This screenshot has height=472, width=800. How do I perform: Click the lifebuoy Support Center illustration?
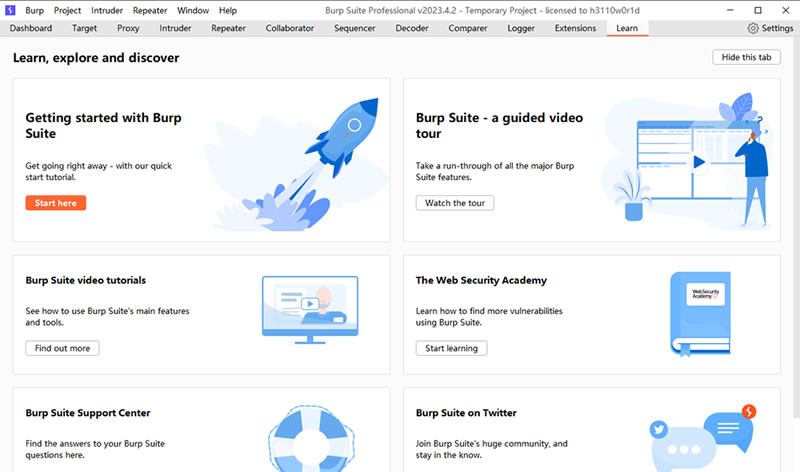311,439
